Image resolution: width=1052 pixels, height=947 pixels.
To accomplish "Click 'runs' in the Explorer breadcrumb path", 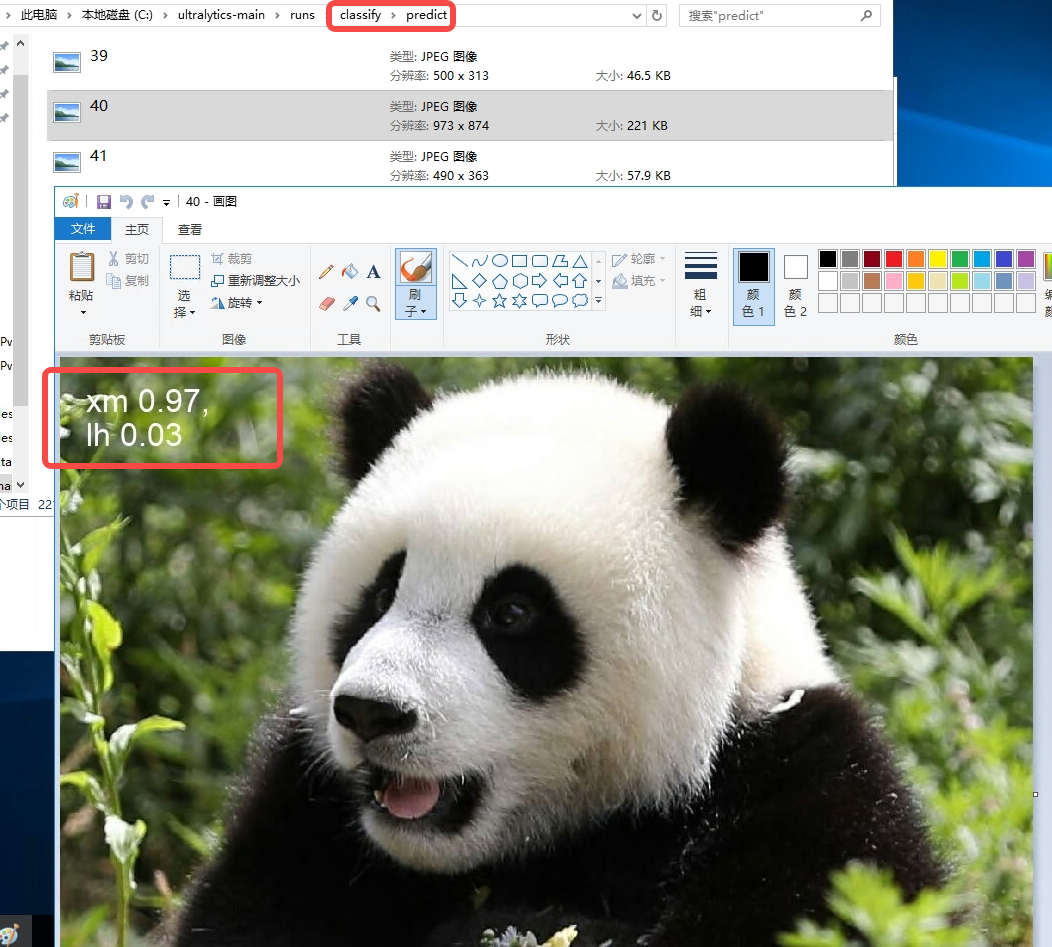I will point(302,15).
